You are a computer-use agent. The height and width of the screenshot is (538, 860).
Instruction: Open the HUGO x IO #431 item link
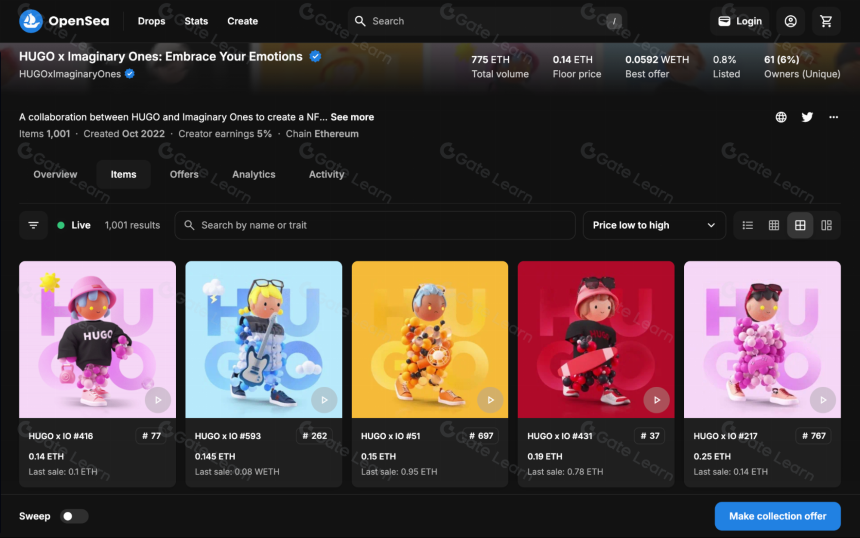pyautogui.click(x=559, y=436)
